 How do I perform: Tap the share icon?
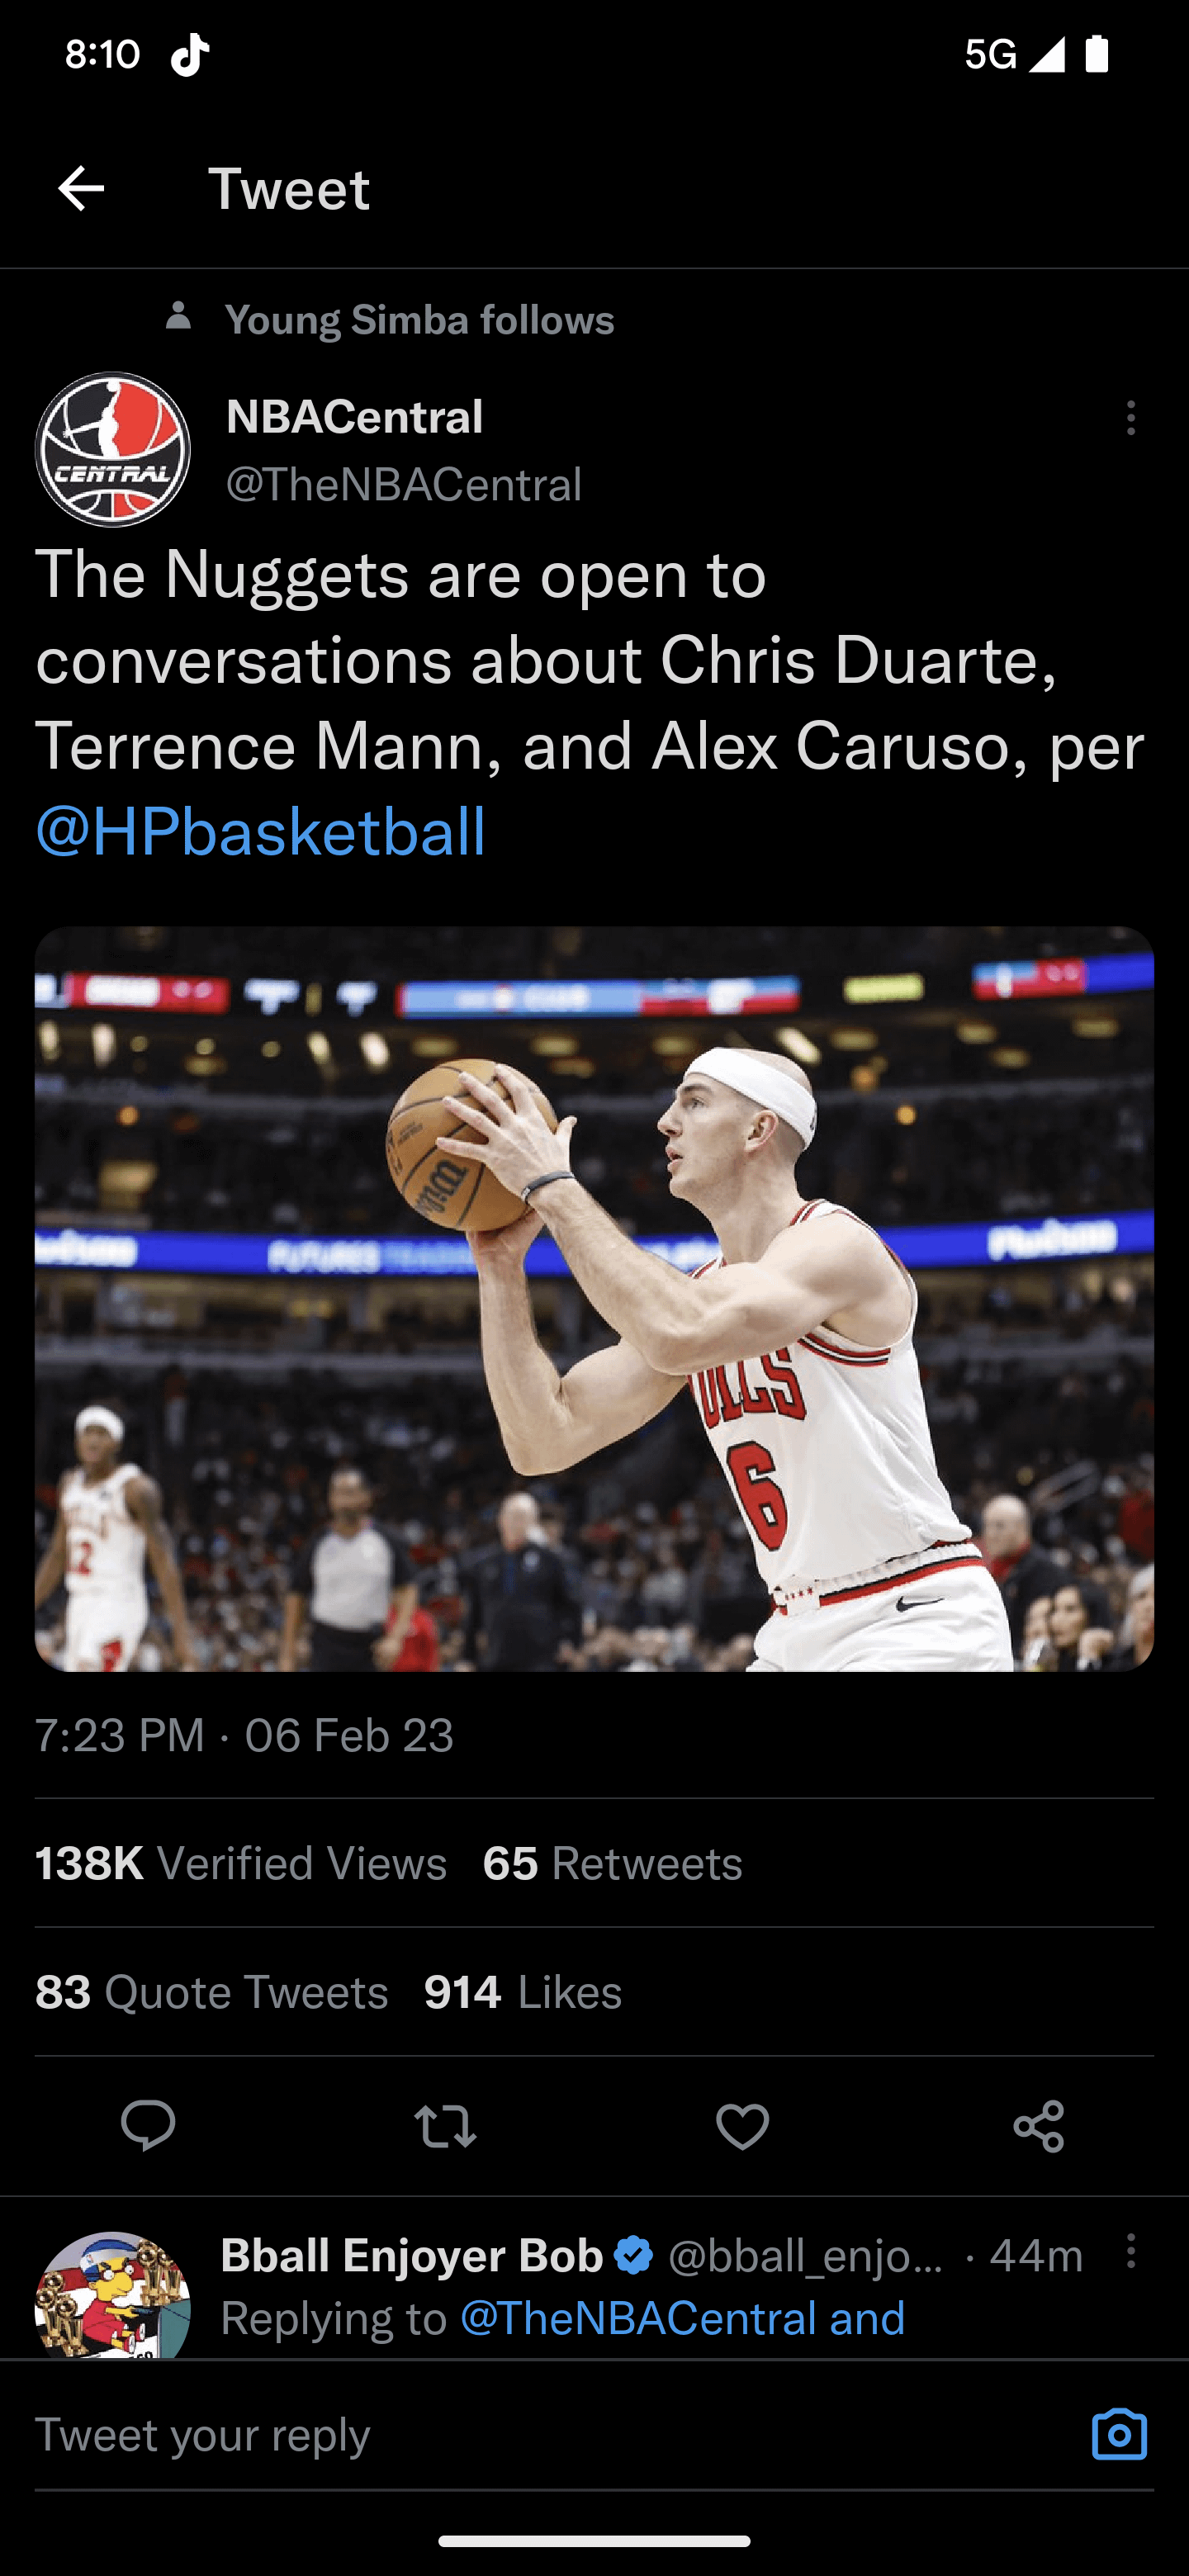pyautogui.click(x=1039, y=2125)
